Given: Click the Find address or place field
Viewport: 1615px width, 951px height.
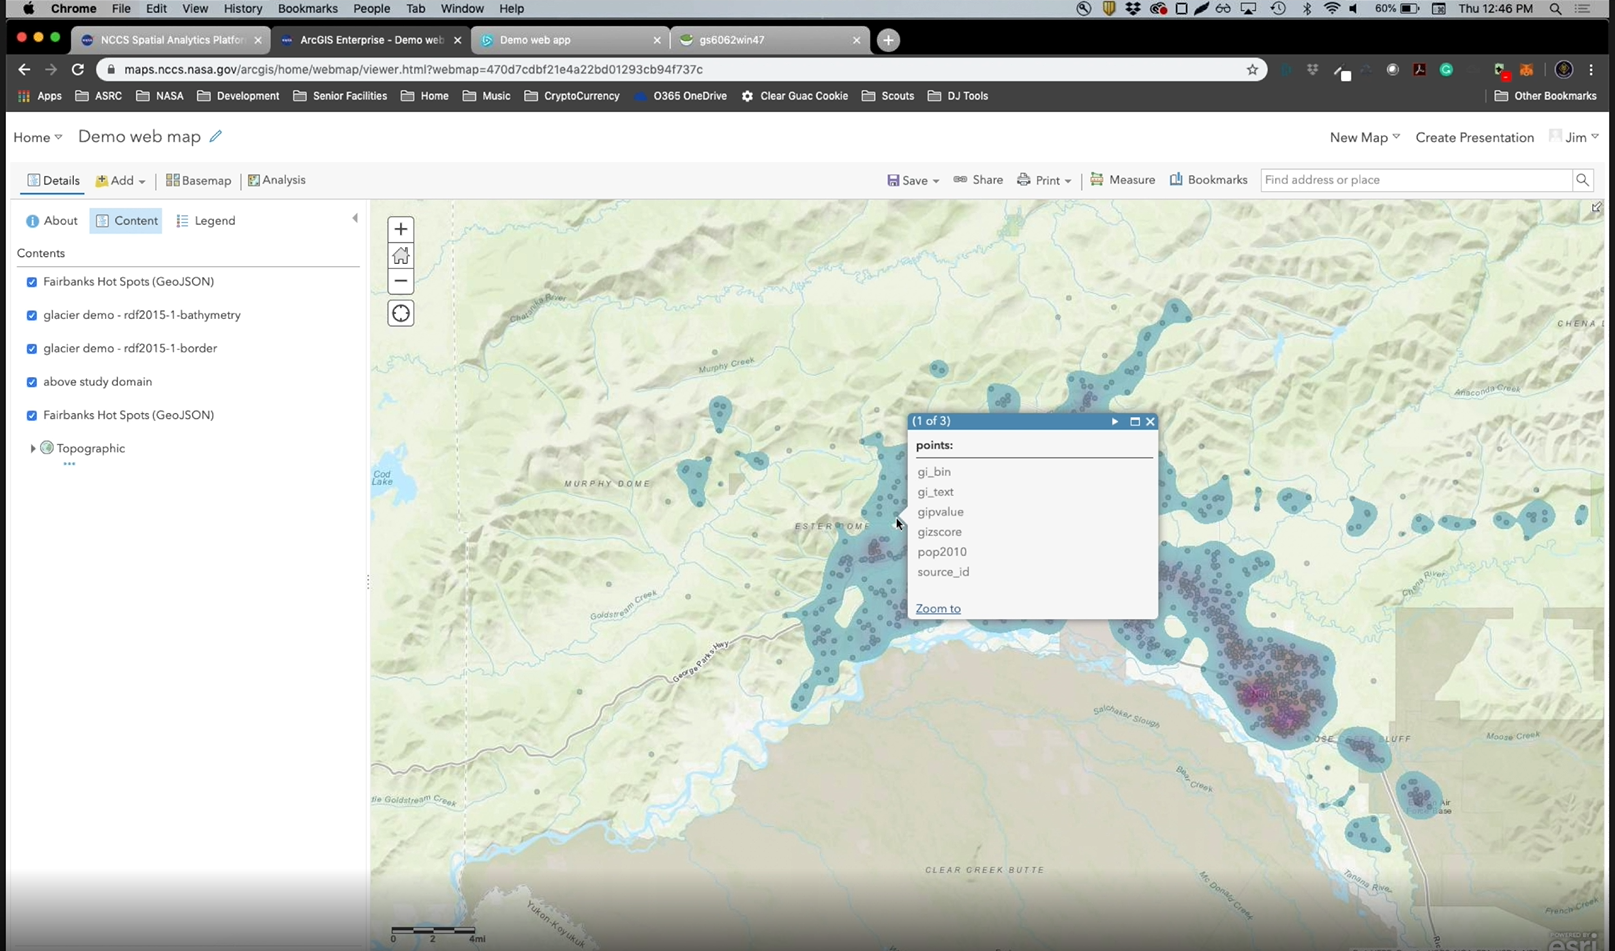Looking at the screenshot, I should pyautogui.click(x=1415, y=180).
